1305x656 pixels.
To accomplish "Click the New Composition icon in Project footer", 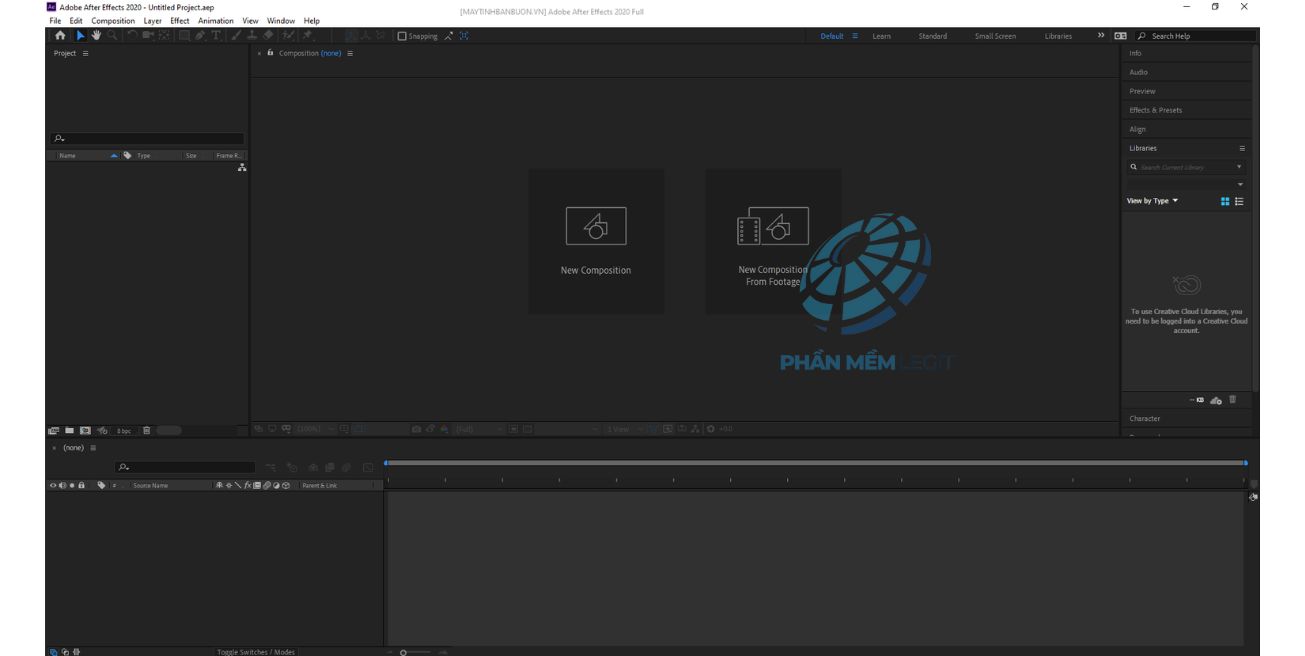I will click(85, 430).
